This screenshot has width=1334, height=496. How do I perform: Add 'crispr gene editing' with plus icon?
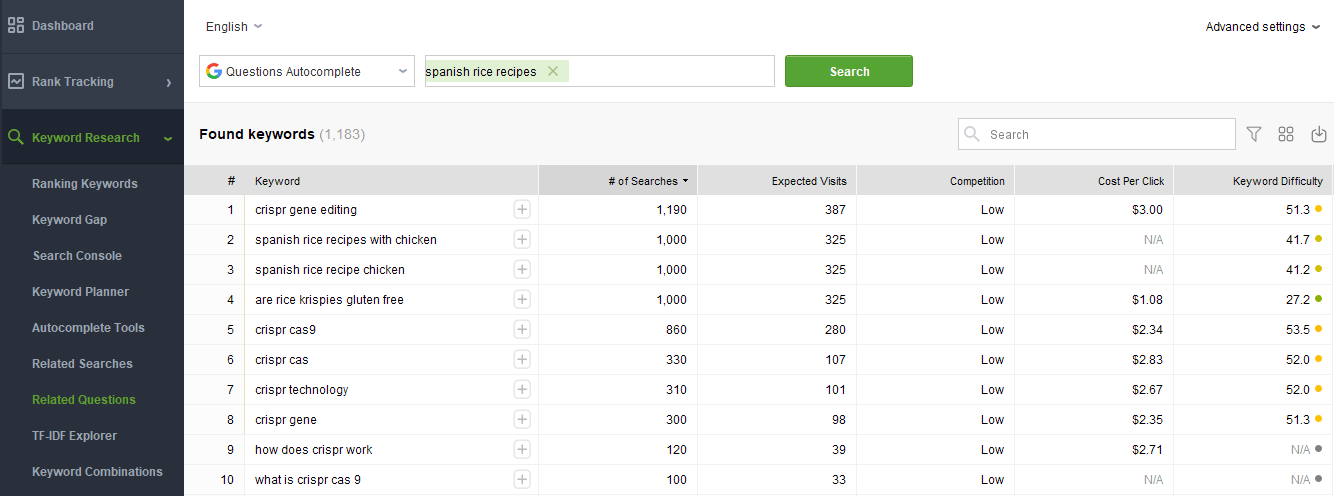point(522,209)
